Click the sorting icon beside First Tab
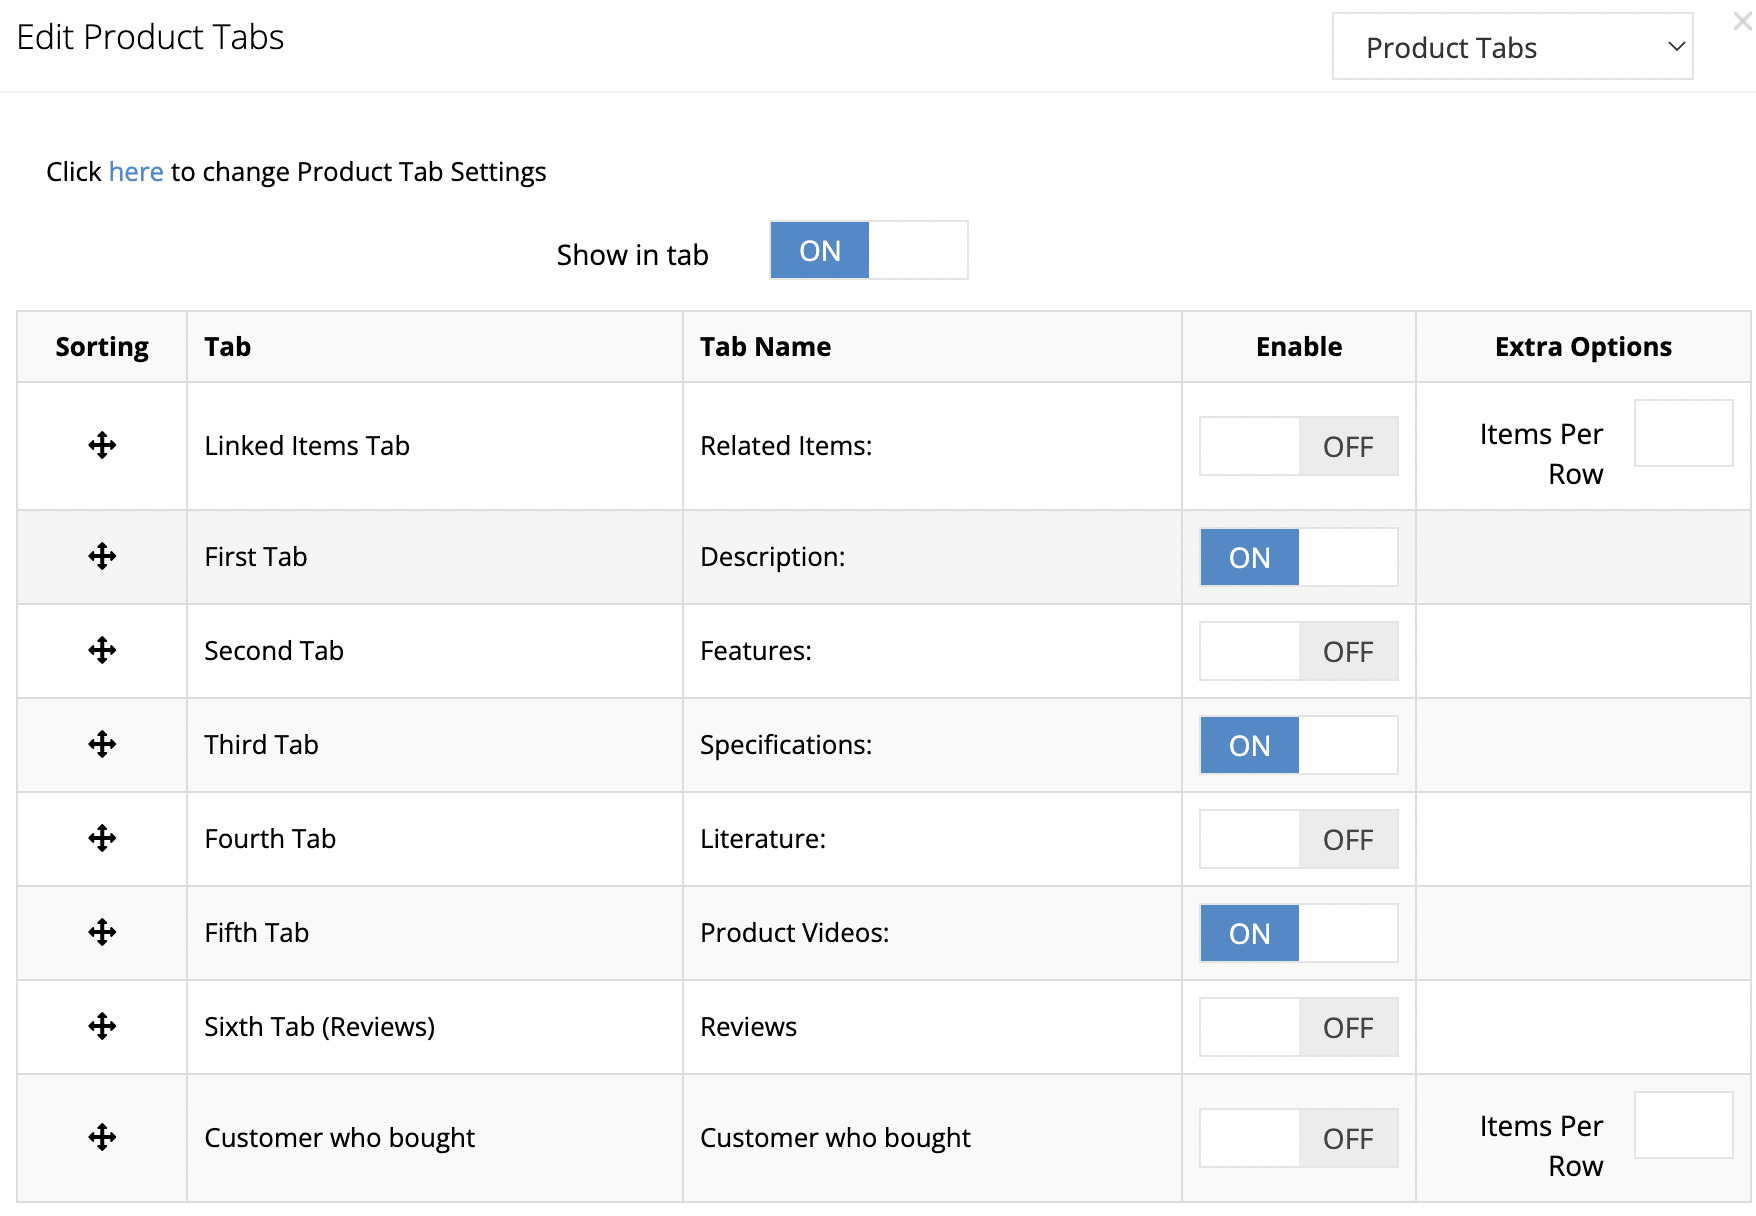Screen dimensions: 1756x1216 pos(101,556)
